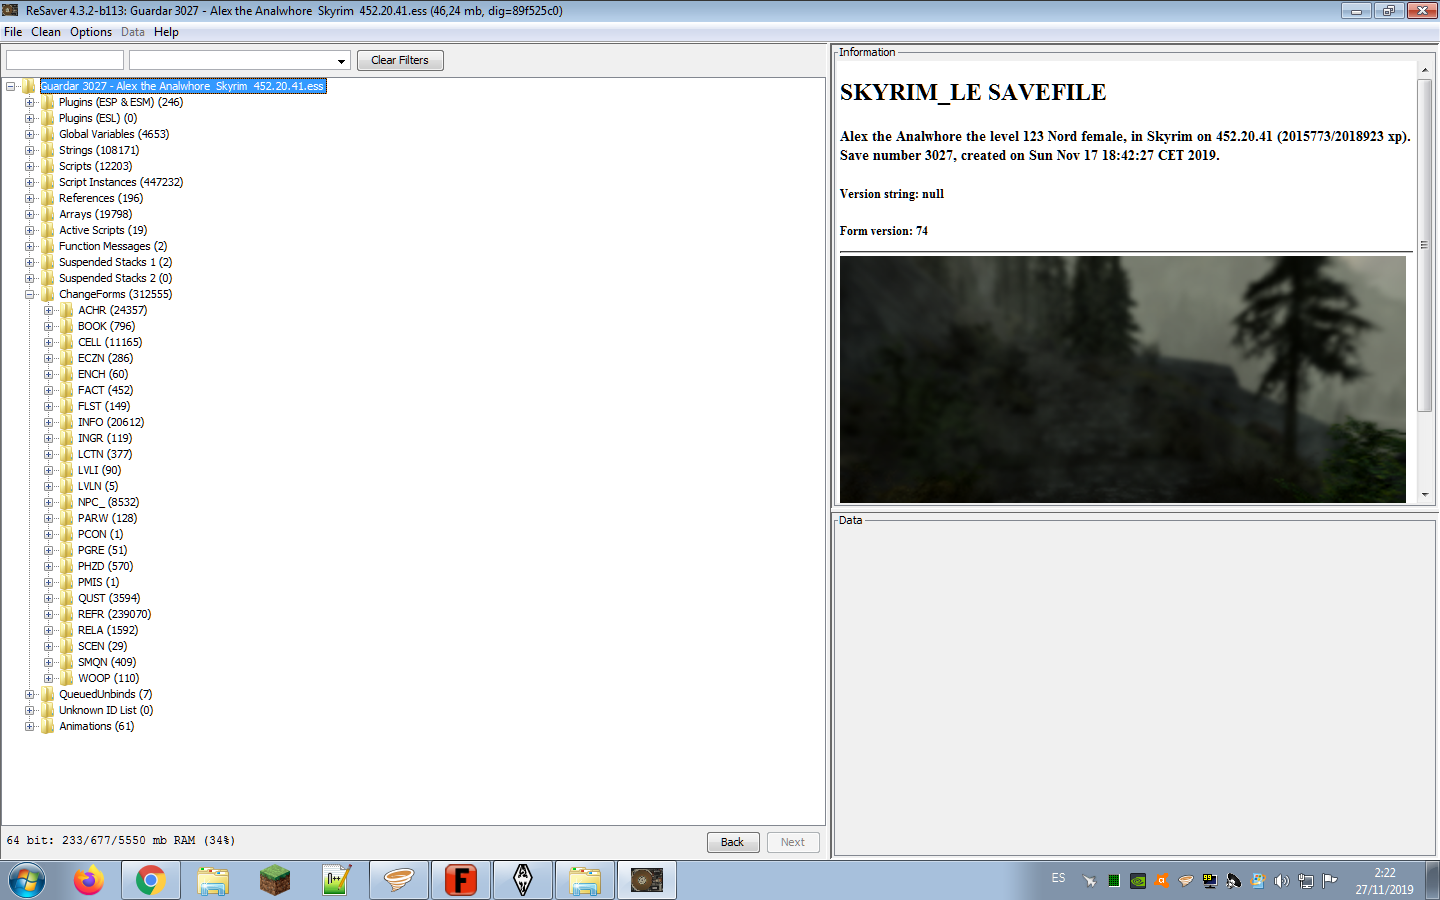Expand the Unknown ID List node

click(30, 710)
